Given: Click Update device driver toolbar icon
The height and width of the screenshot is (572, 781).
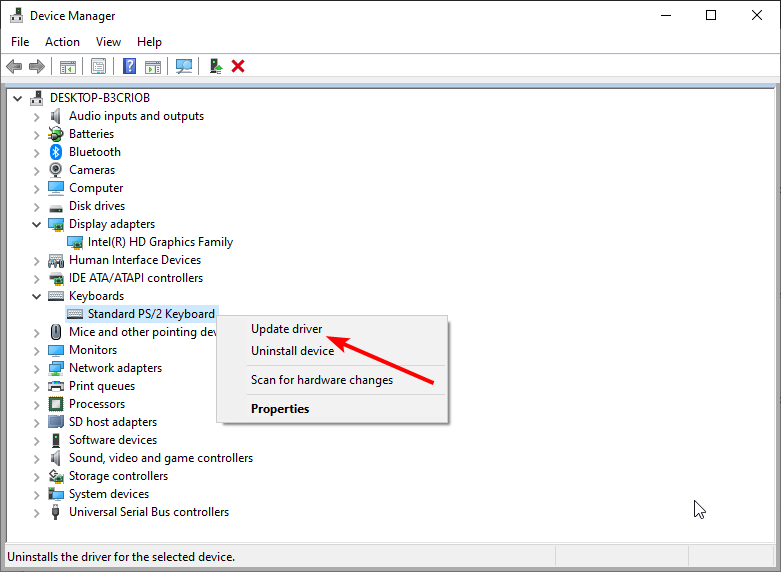Looking at the screenshot, I should (x=216, y=66).
